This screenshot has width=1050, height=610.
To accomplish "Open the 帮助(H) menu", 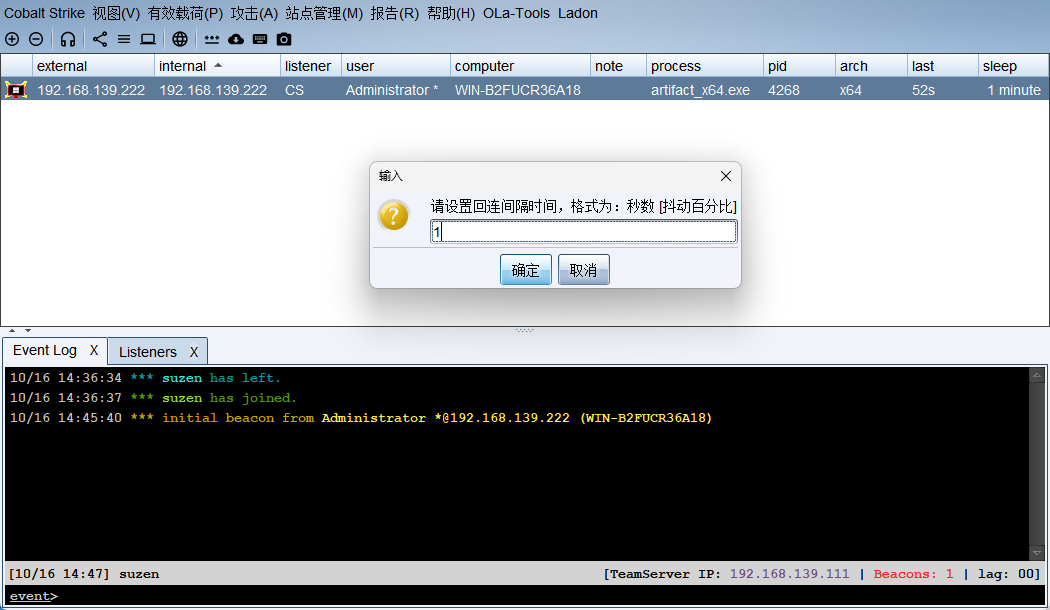I will (451, 13).
